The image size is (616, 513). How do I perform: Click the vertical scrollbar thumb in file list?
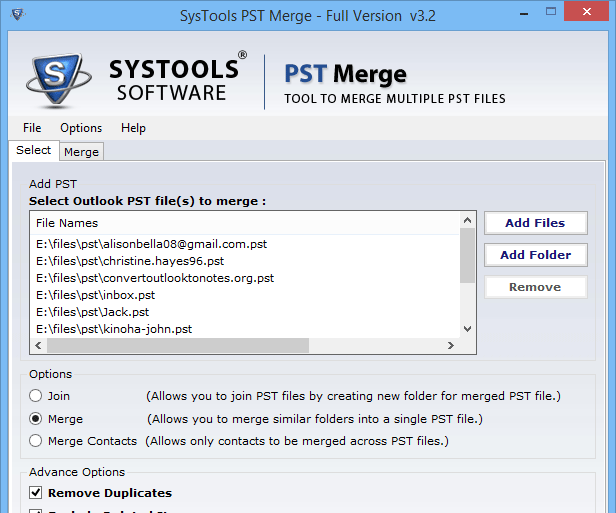[467, 255]
